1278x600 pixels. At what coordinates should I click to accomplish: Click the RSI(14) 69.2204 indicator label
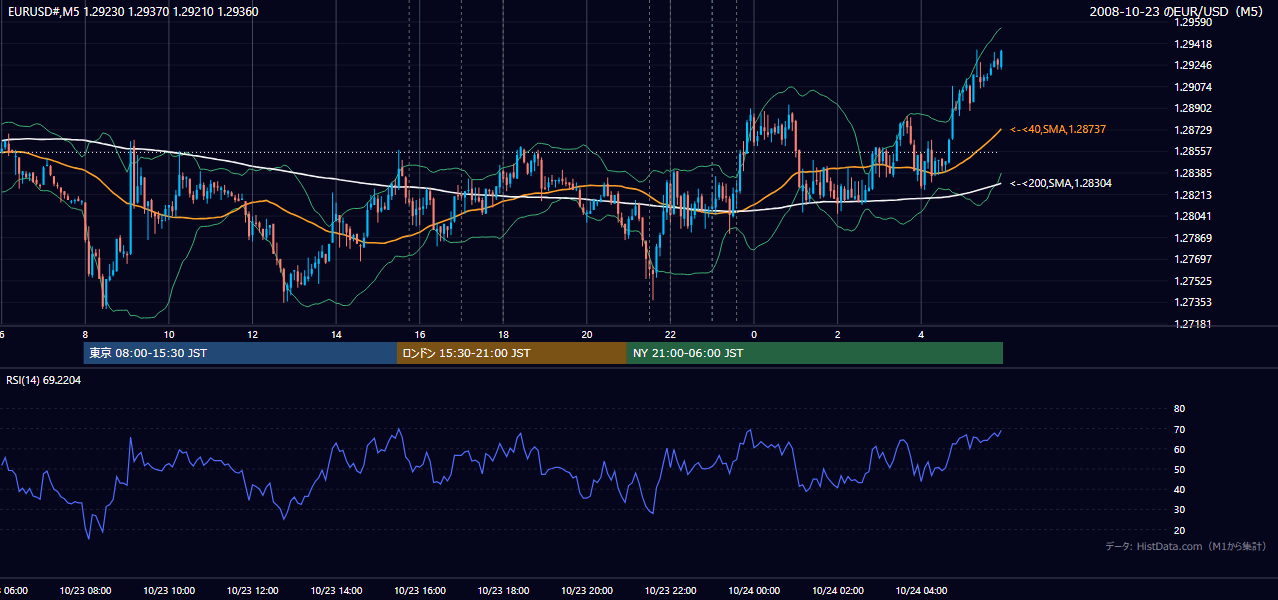(x=44, y=380)
